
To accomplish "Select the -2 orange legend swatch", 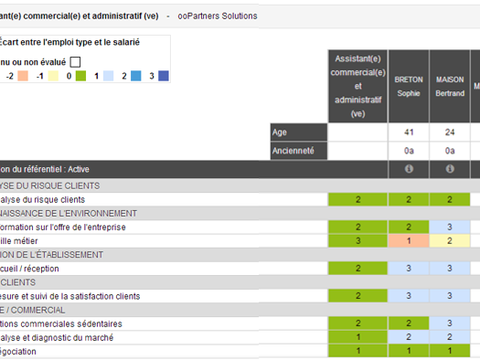I will [23, 76].
